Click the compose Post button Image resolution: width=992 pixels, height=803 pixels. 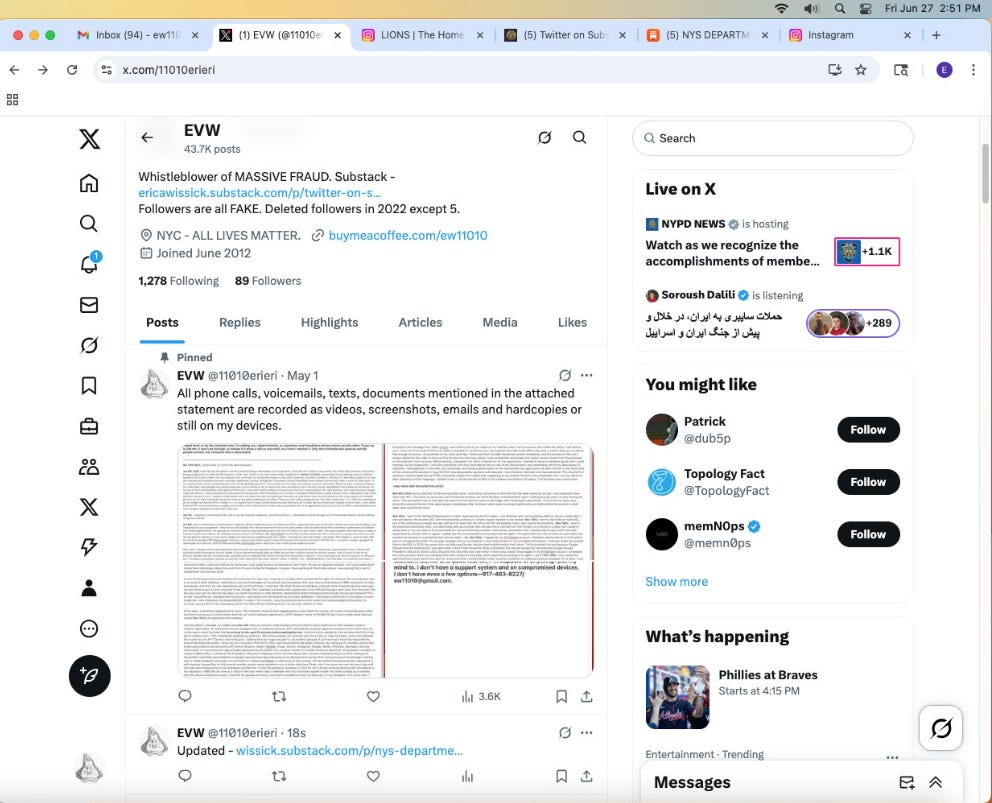pyautogui.click(x=89, y=676)
